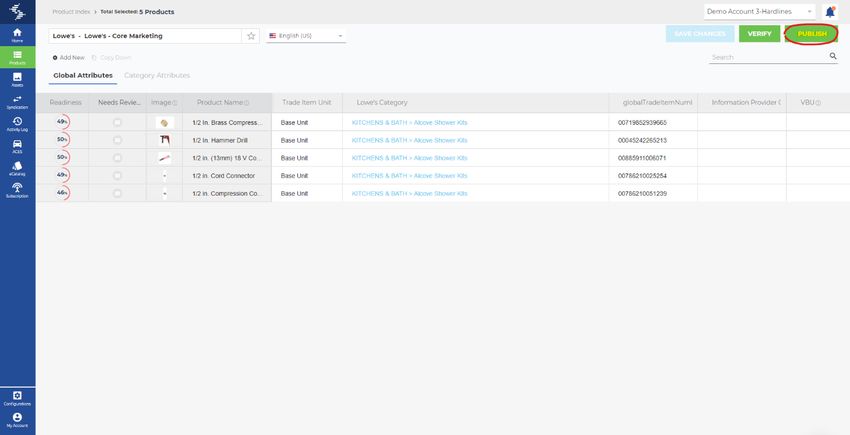The image size is (850, 435).
Task: Click the 46% readiness indicator in last row
Action: coord(63,193)
